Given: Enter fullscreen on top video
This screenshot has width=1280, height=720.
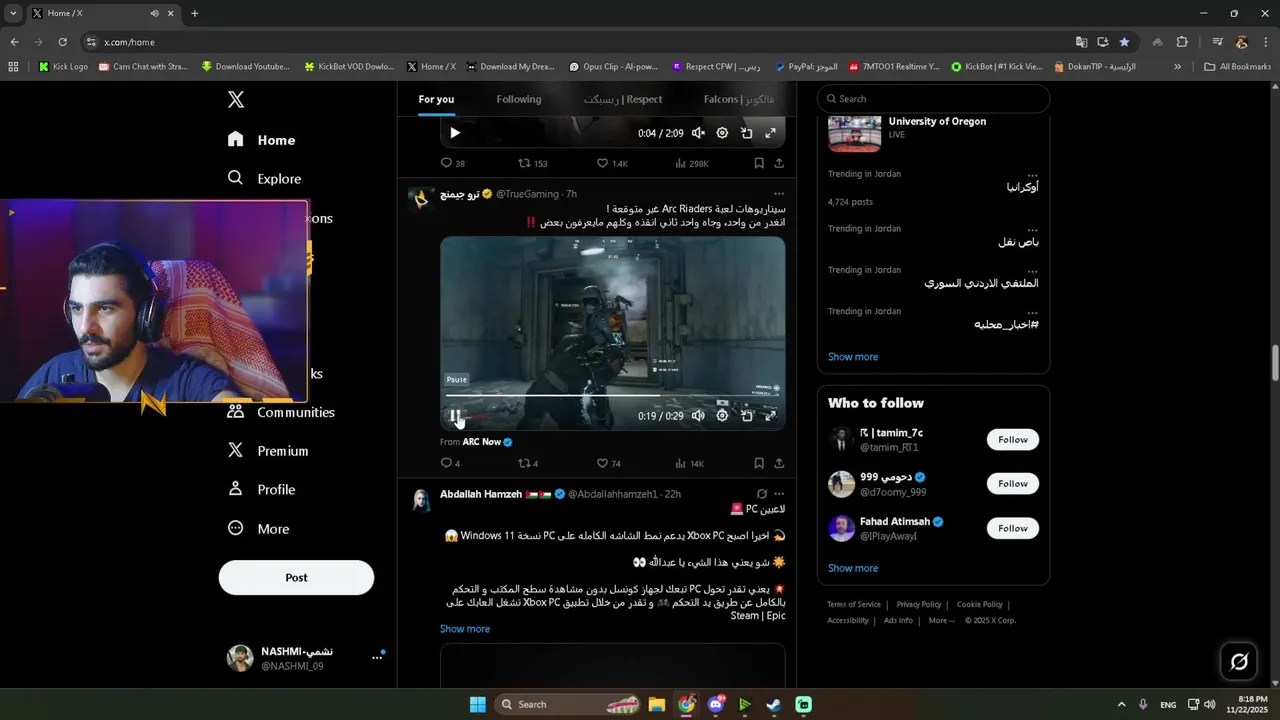Looking at the screenshot, I should pyautogui.click(x=771, y=133).
